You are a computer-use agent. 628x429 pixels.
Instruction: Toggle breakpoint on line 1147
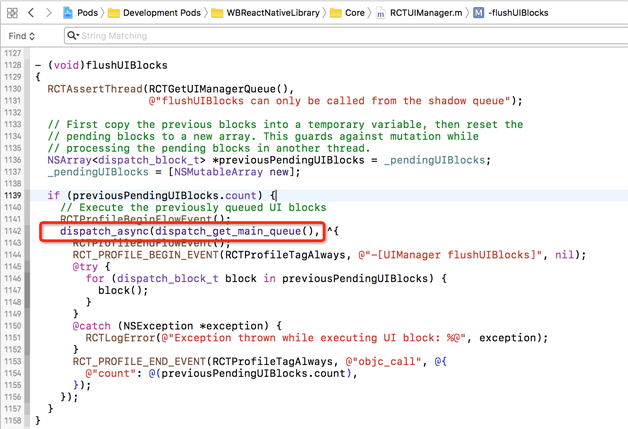pos(14,291)
